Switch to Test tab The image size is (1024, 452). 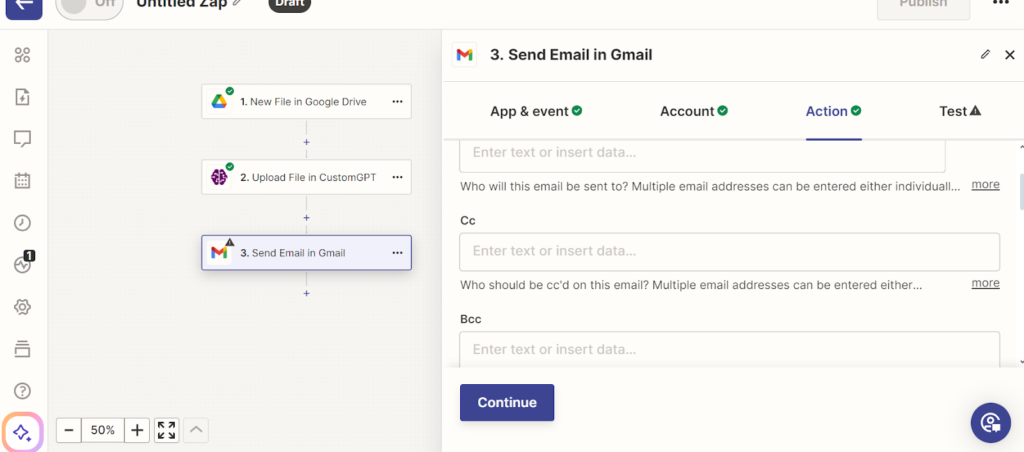[x=960, y=111]
